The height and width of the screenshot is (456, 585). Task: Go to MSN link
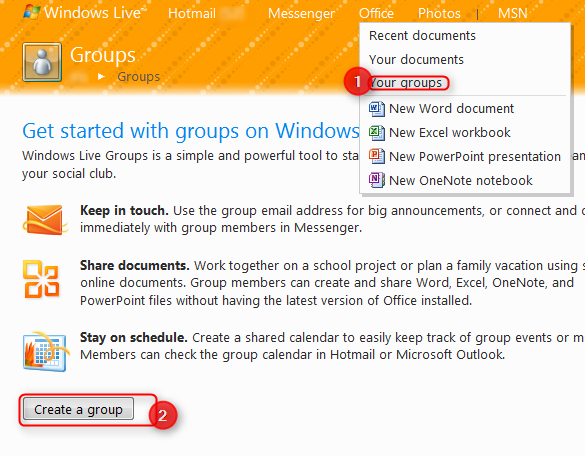(x=513, y=13)
